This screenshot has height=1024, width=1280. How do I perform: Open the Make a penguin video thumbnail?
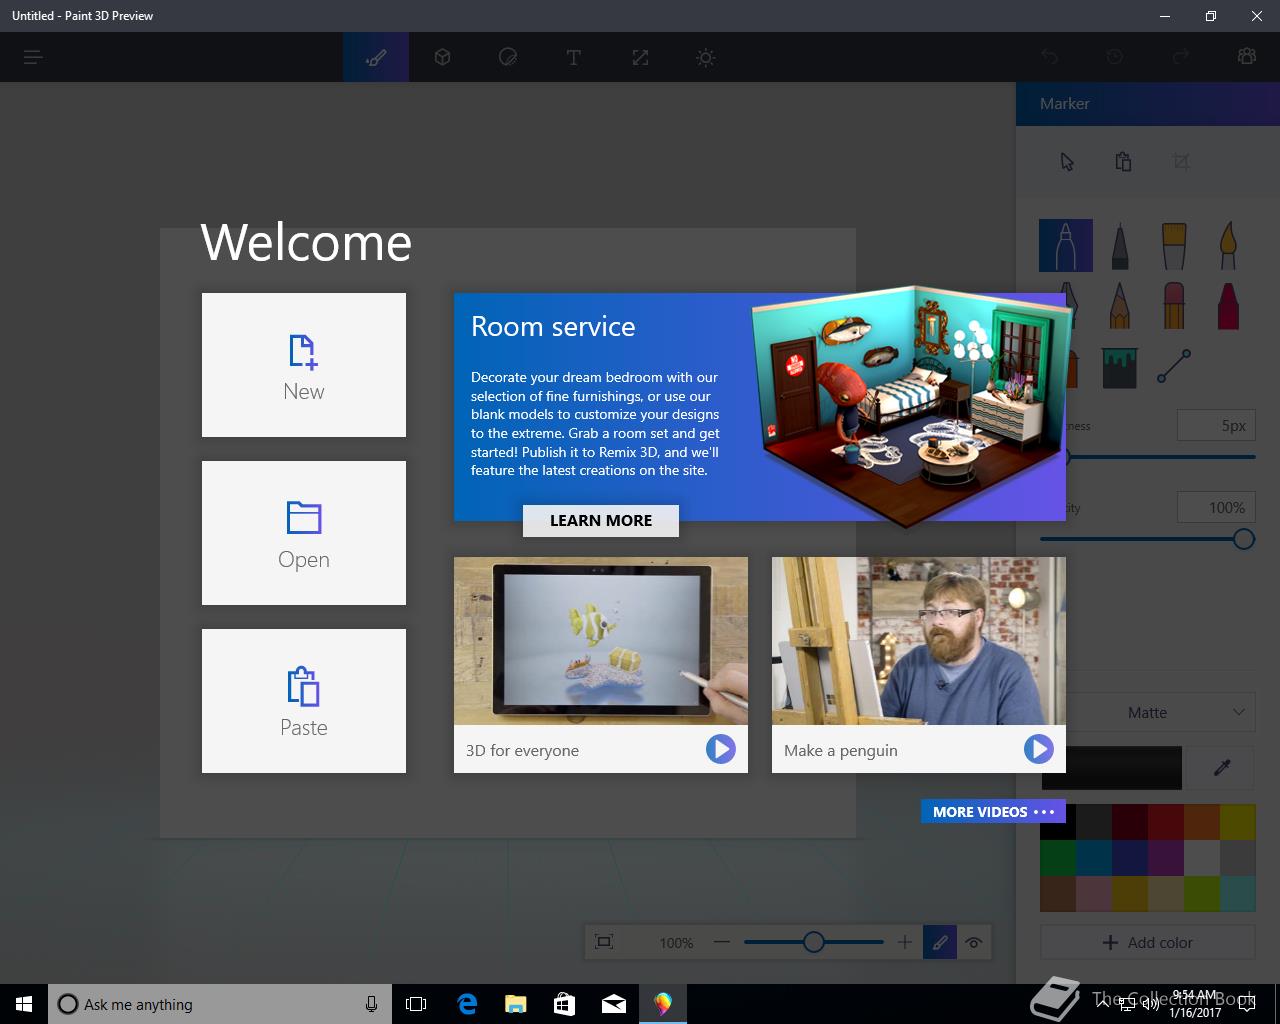pos(919,641)
